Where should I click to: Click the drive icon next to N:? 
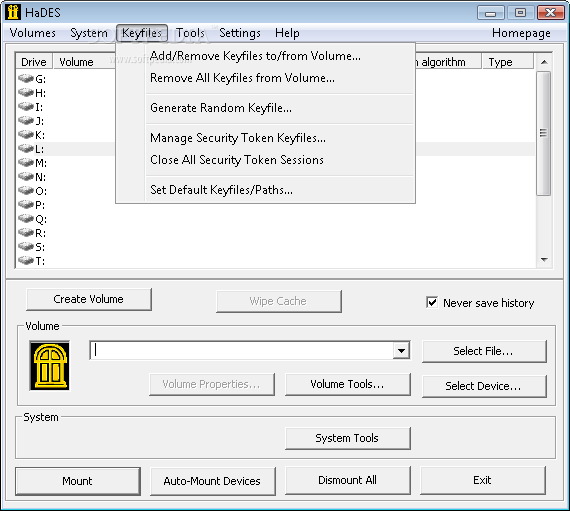point(26,176)
